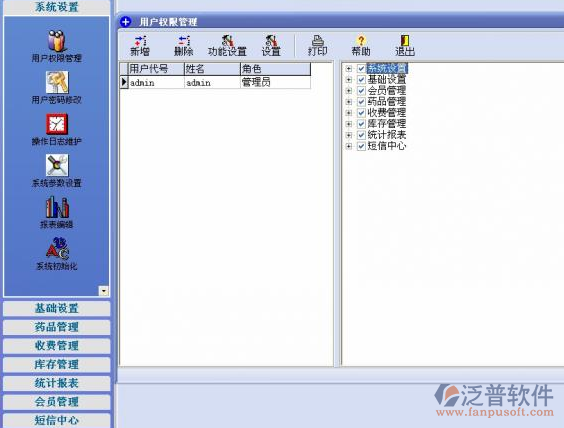The width and height of the screenshot is (564, 428).
Task: Switch to the 库存管理 sidebar section
Action: click(56, 364)
